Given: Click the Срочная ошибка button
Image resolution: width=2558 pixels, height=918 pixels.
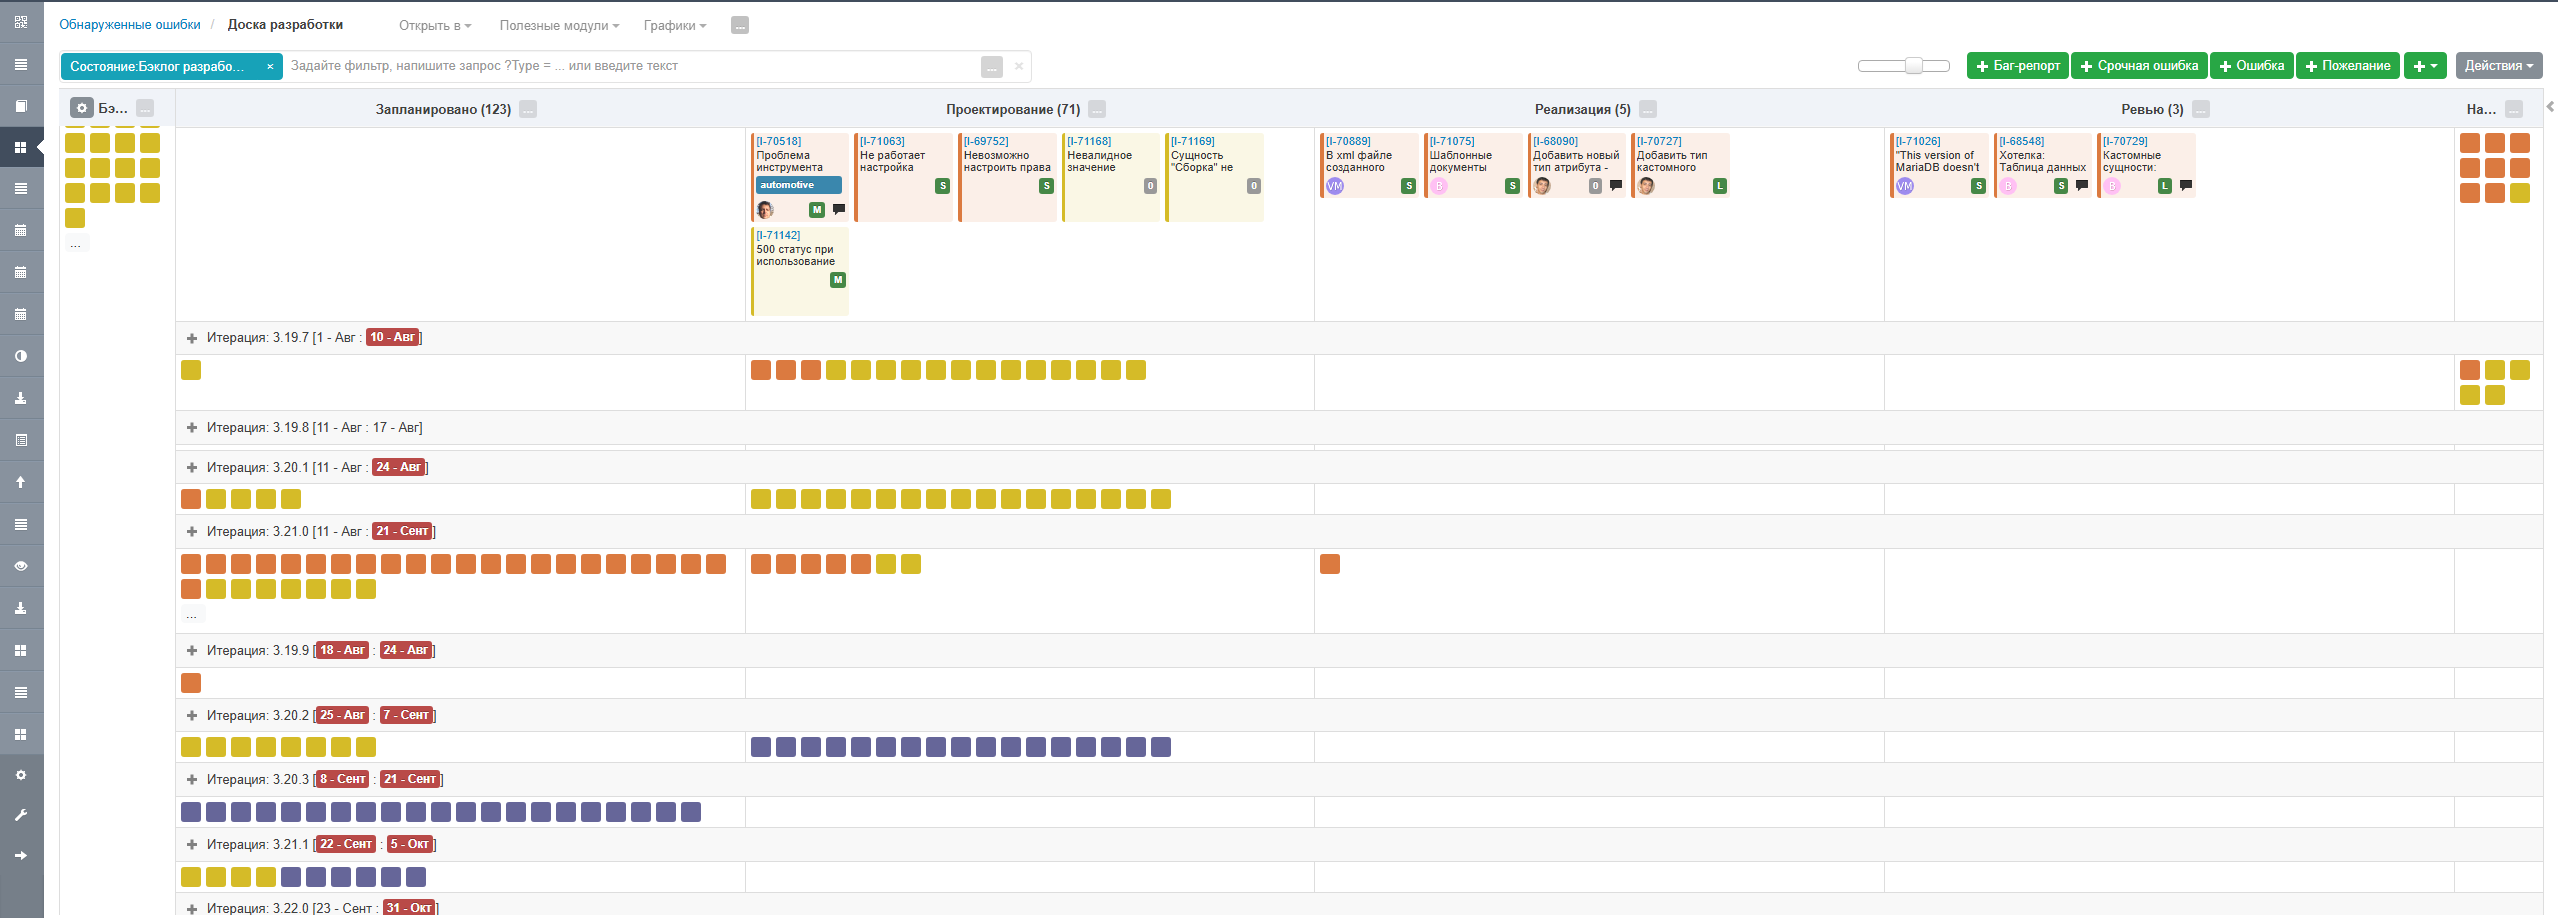Looking at the screenshot, I should [x=2139, y=66].
